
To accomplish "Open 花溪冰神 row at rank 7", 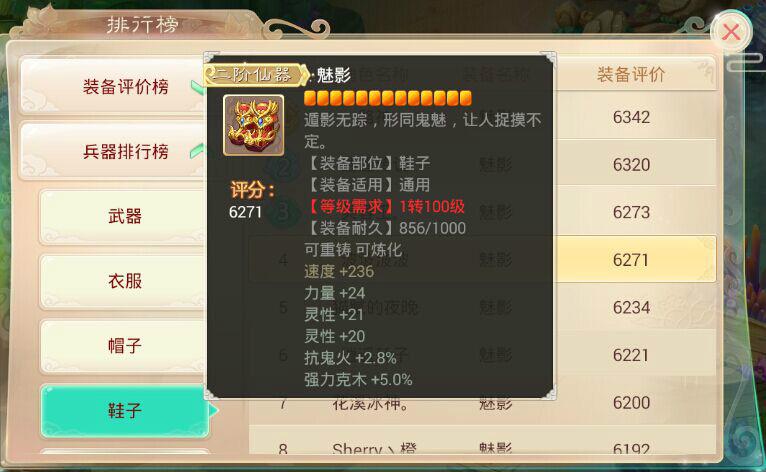I will [x=483, y=403].
